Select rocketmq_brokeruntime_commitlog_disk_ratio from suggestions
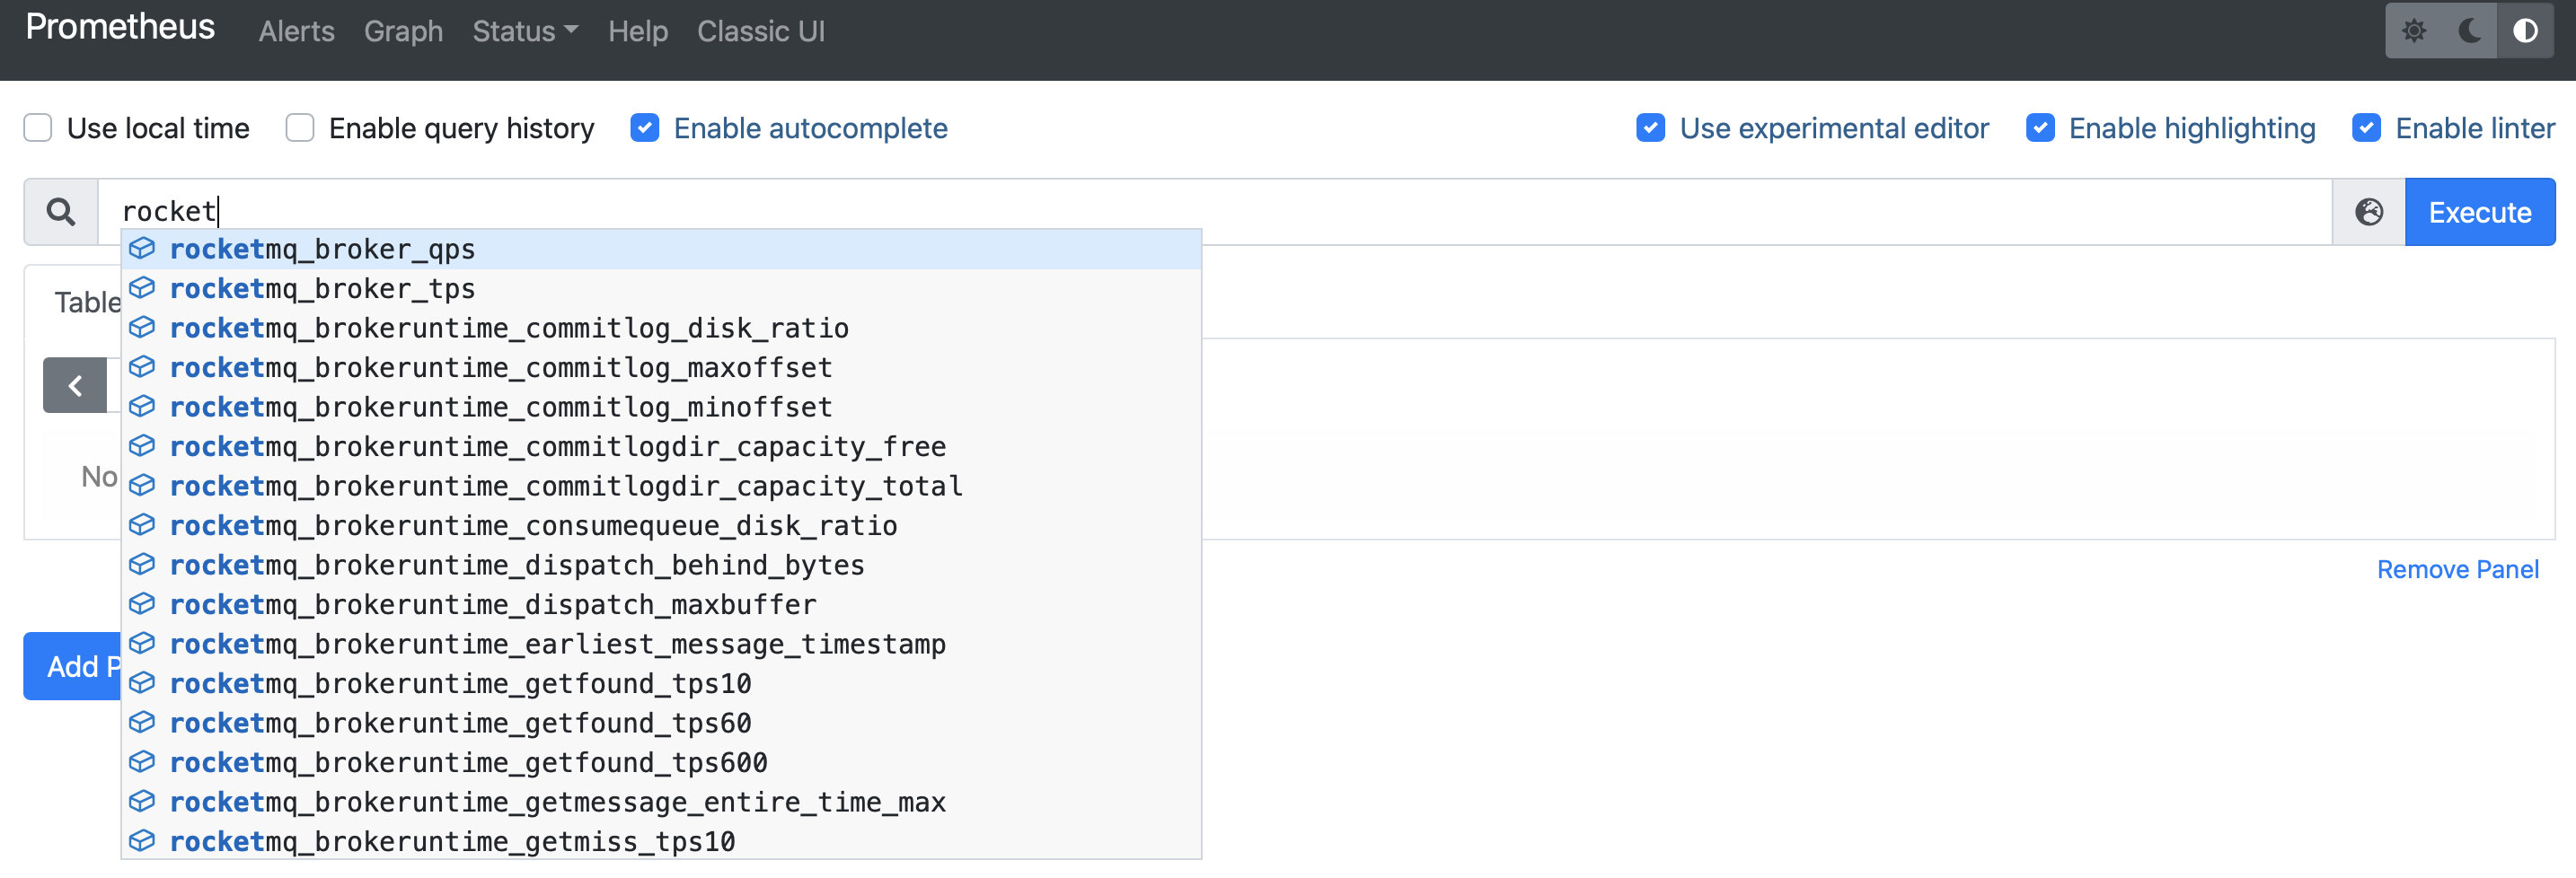 click(x=511, y=327)
